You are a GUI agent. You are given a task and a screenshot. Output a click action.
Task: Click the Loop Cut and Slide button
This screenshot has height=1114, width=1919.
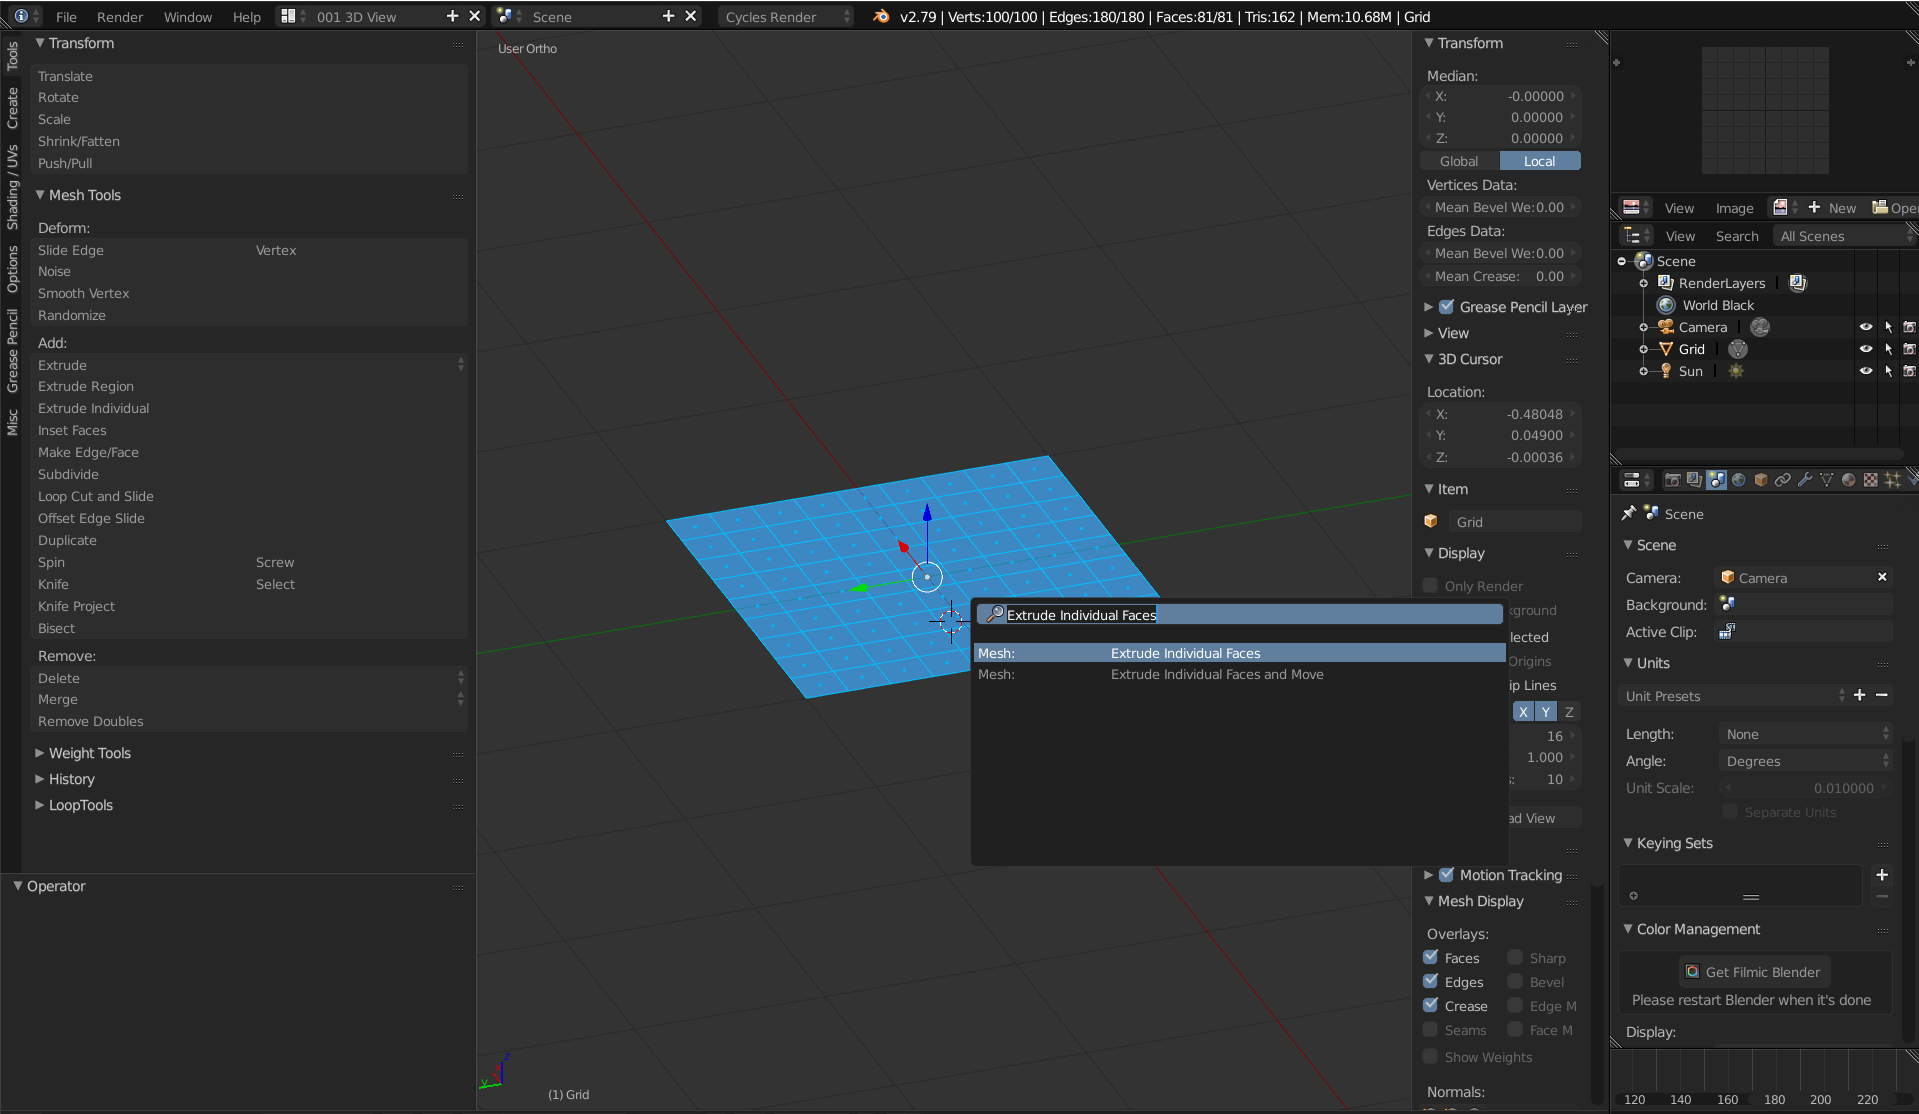248,496
